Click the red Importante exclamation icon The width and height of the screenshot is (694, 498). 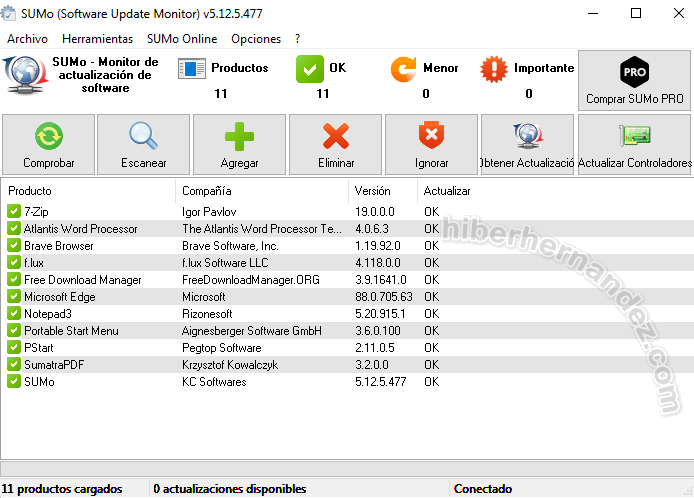point(494,69)
